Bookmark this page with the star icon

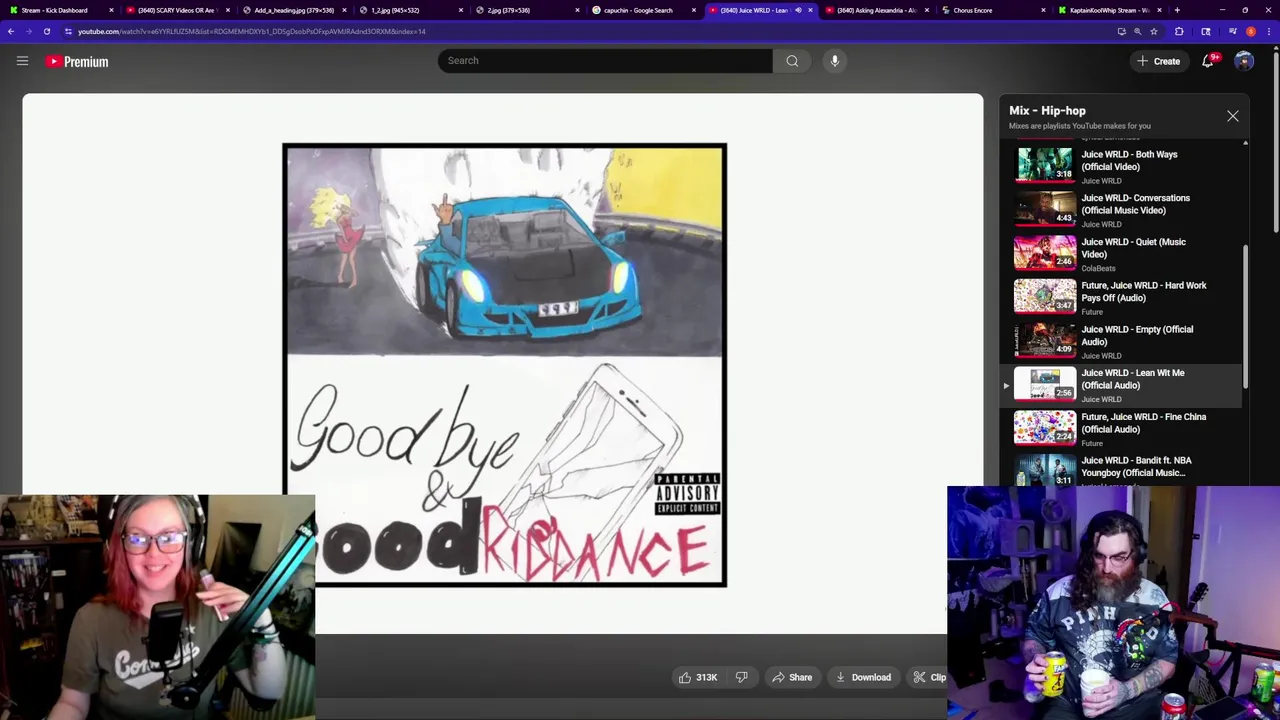[1154, 31]
